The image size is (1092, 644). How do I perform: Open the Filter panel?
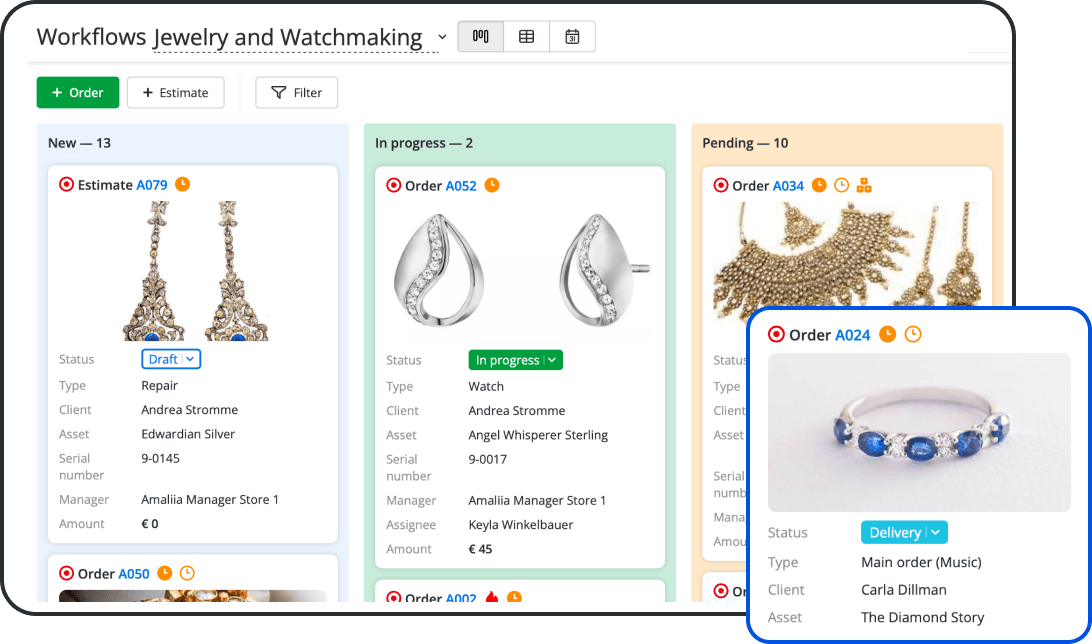[x=296, y=92]
